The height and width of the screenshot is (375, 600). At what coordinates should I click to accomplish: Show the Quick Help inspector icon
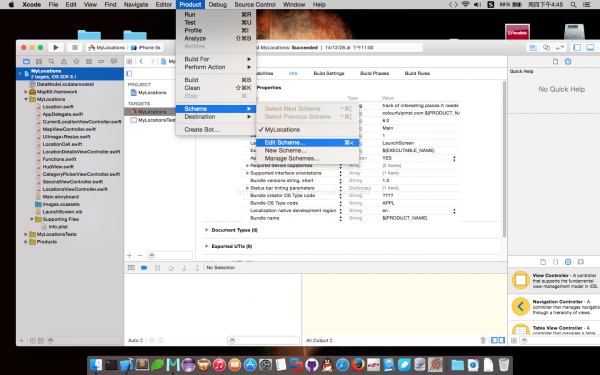pyautogui.click(x=568, y=62)
